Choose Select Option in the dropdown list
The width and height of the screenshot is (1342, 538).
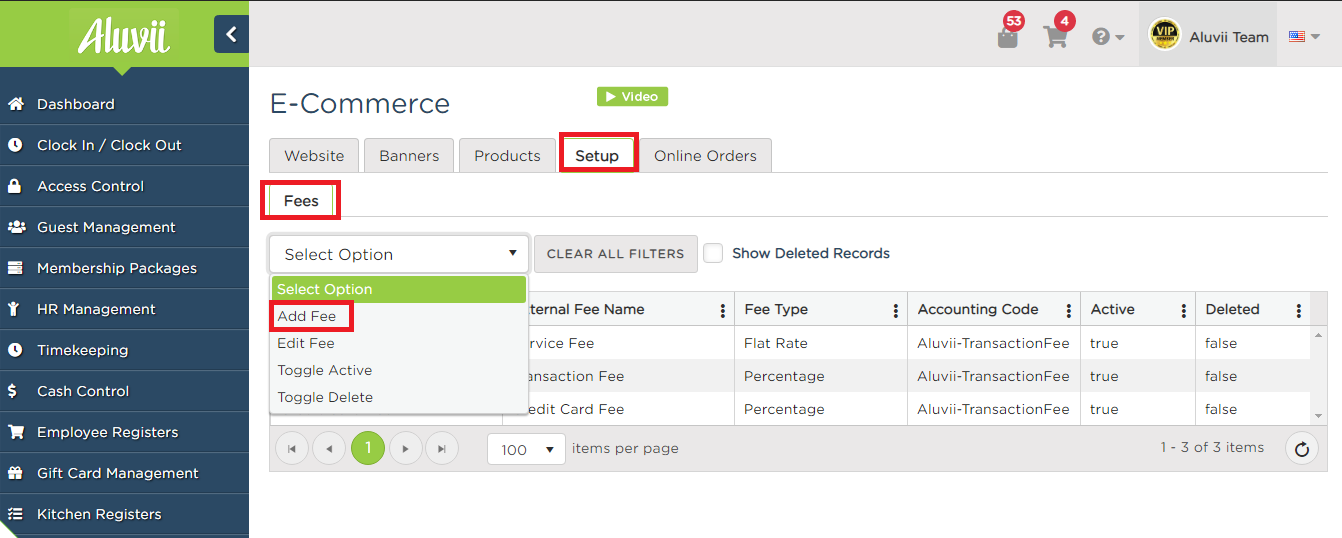pyautogui.click(x=398, y=289)
